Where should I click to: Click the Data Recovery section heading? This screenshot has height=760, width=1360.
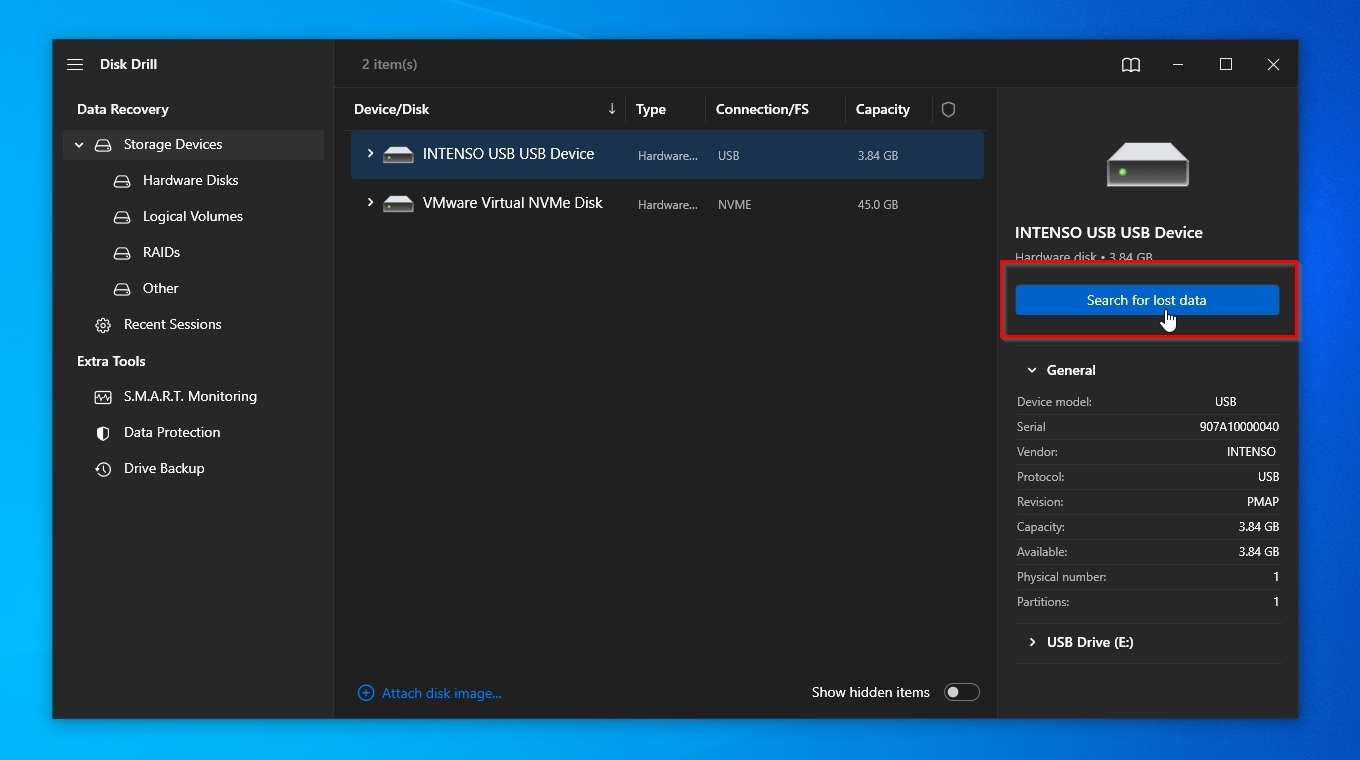point(123,109)
